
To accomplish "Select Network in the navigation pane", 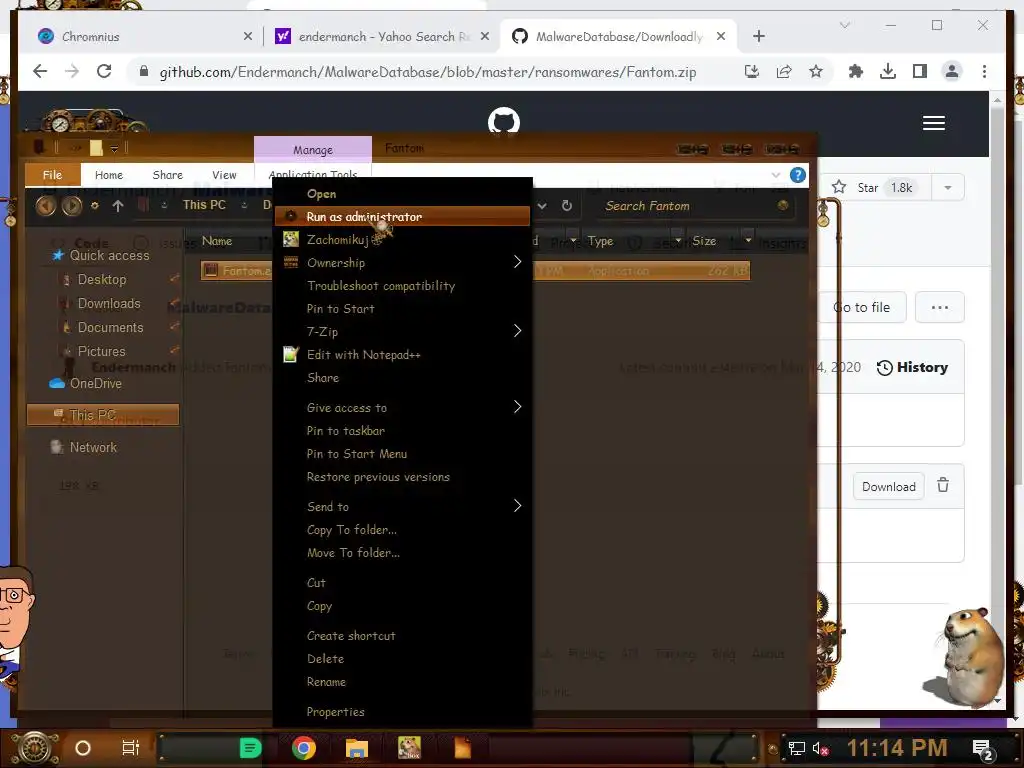I will pyautogui.click(x=93, y=447).
